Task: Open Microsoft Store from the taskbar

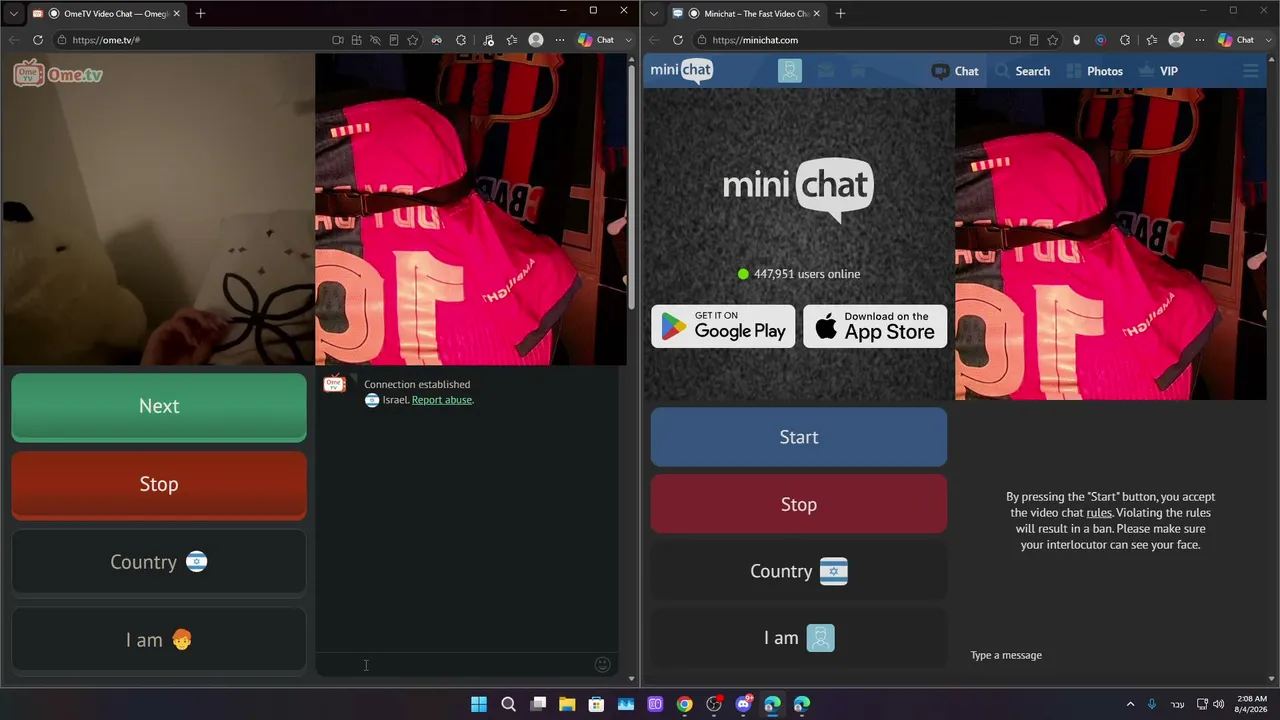Action: 596,704
